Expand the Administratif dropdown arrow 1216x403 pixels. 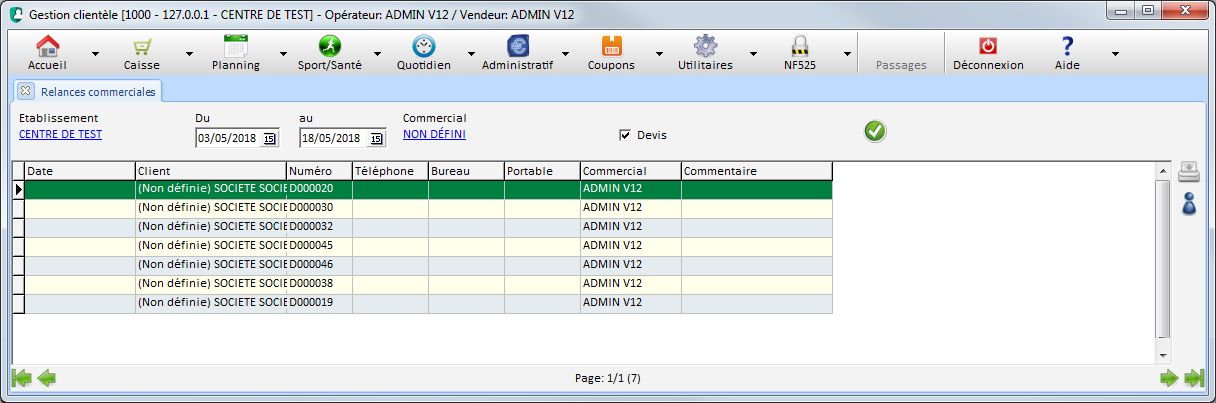566,54
